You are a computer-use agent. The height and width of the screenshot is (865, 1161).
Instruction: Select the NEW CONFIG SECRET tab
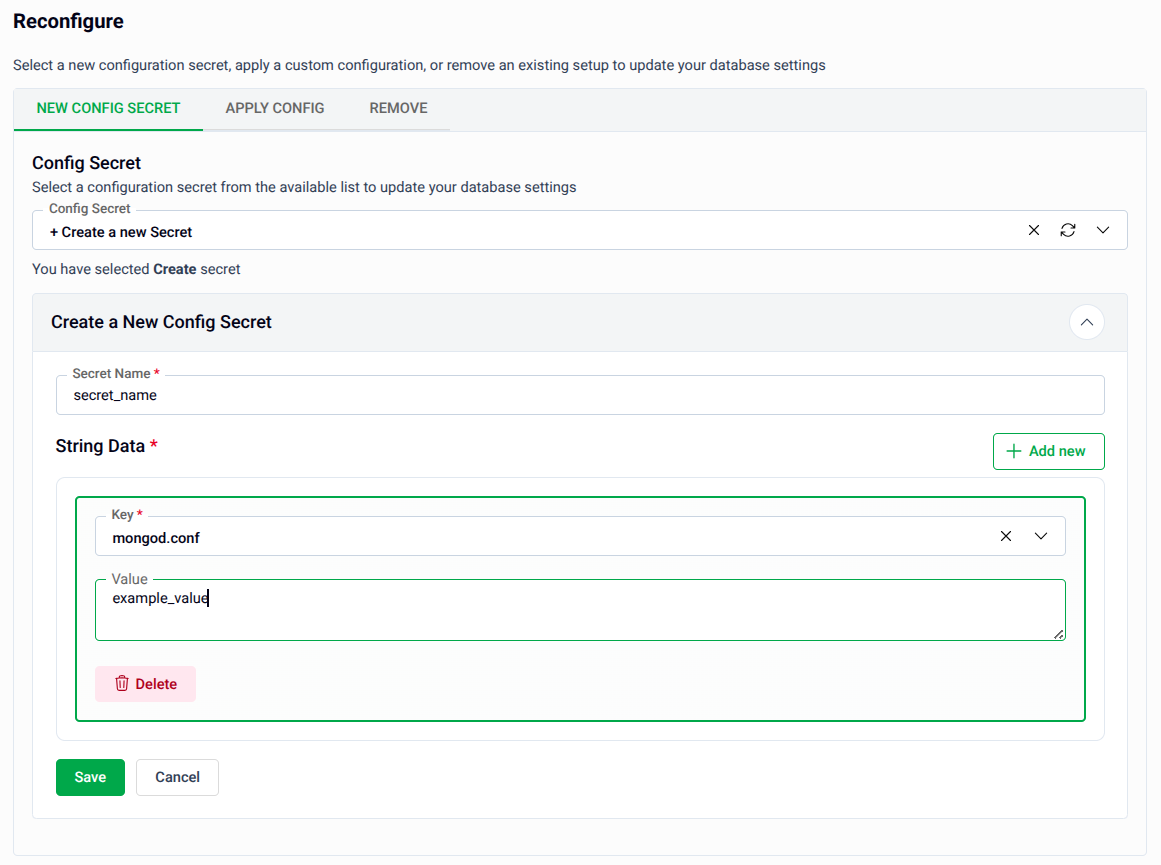(x=107, y=108)
